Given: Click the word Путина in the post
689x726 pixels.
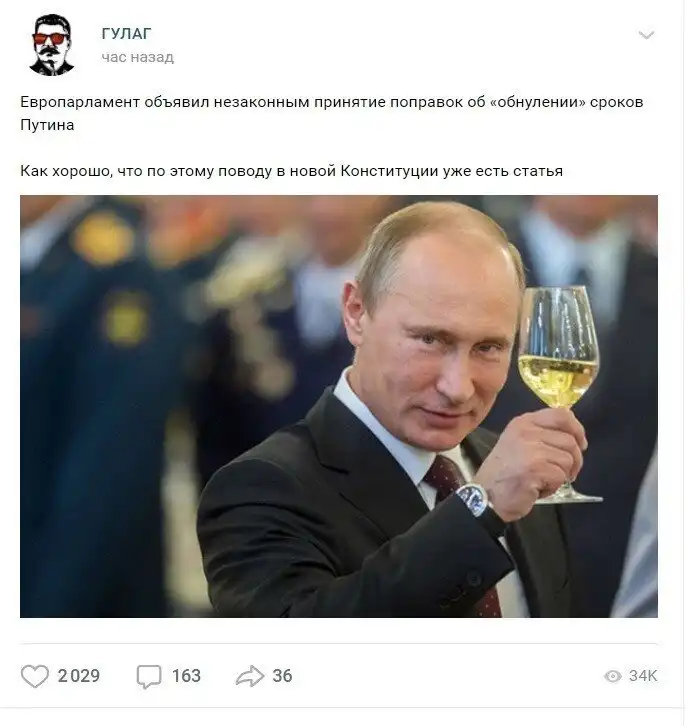Looking at the screenshot, I should click(x=47, y=125).
